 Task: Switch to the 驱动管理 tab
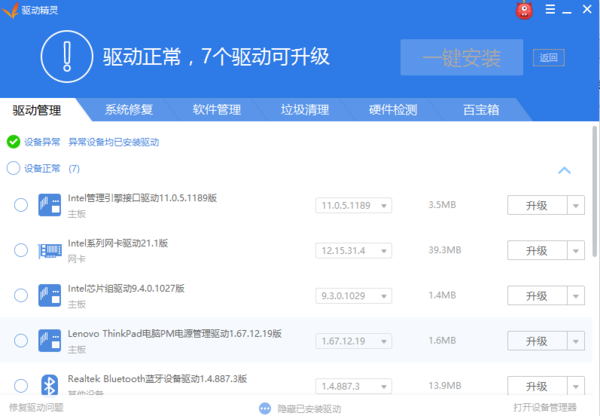tap(37, 110)
